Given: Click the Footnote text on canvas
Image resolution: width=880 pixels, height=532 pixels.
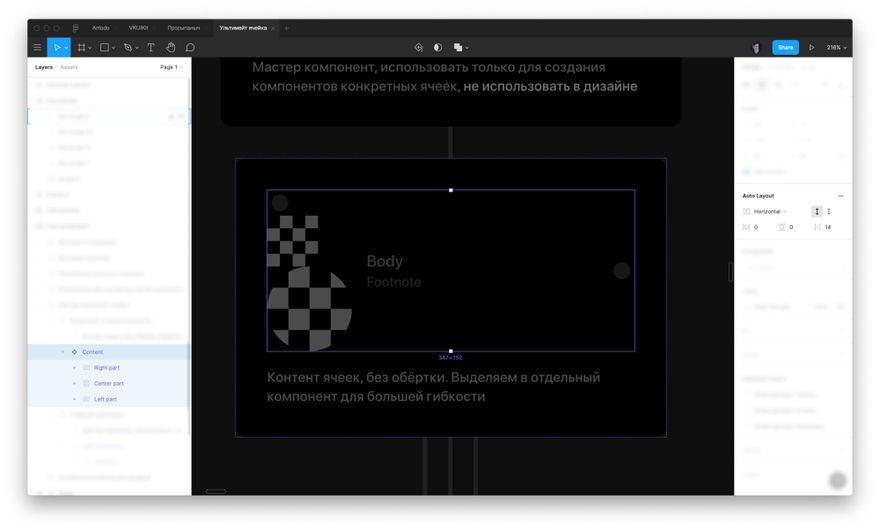Looking at the screenshot, I should [393, 282].
